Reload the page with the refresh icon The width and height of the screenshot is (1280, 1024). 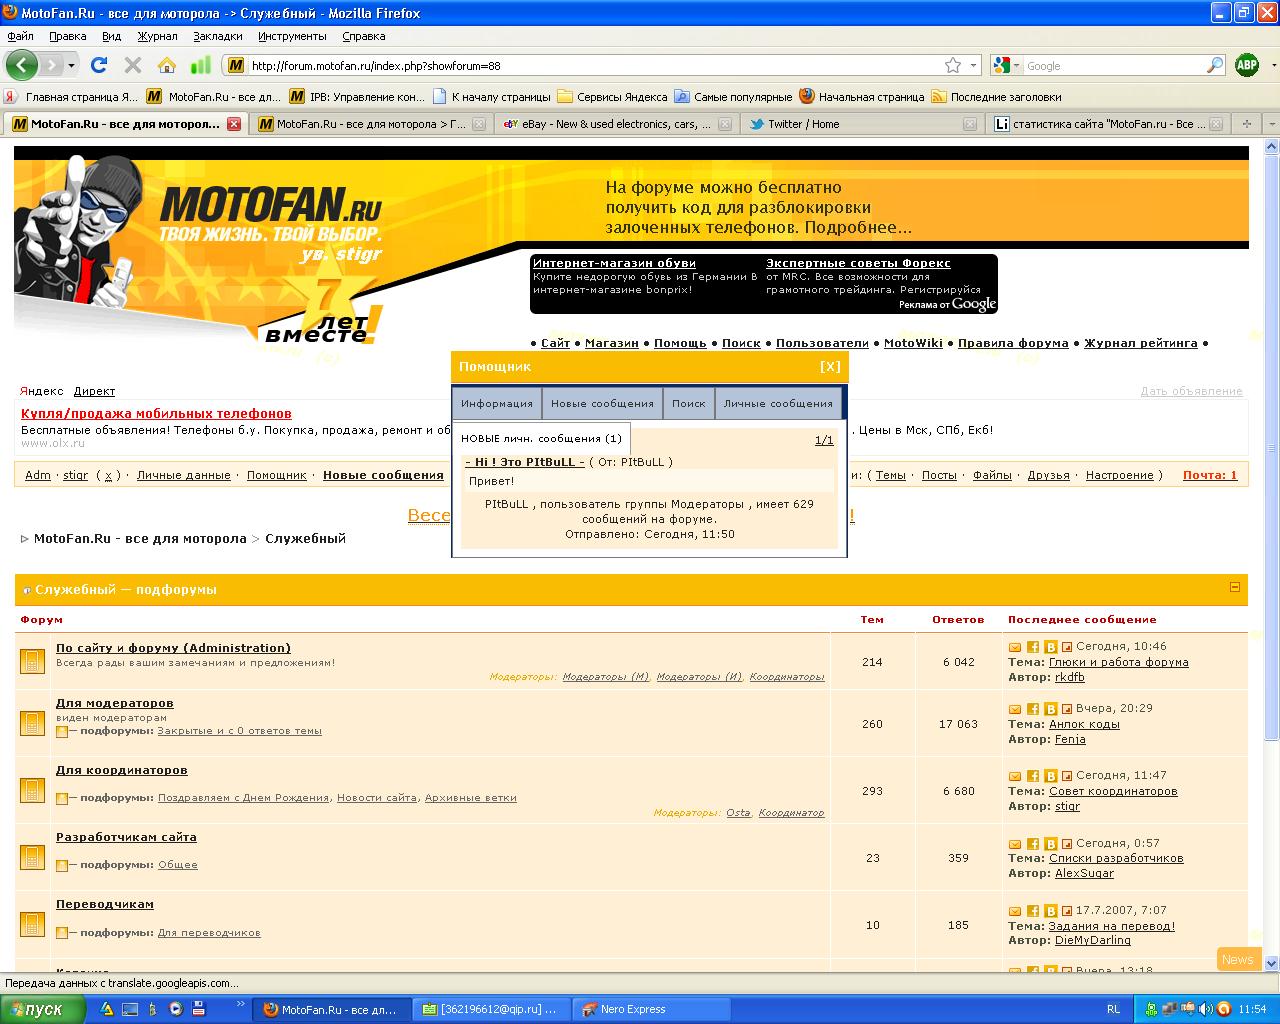(98, 65)
